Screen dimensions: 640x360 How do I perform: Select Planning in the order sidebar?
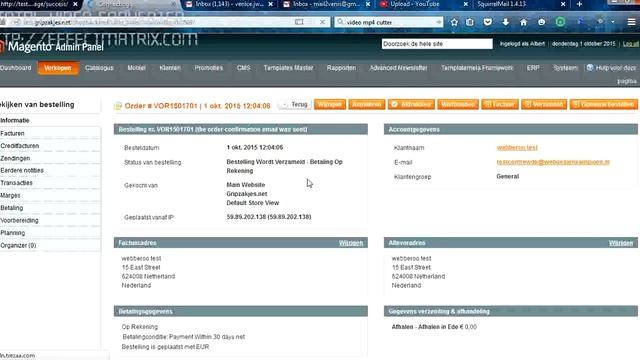point(50,233)
